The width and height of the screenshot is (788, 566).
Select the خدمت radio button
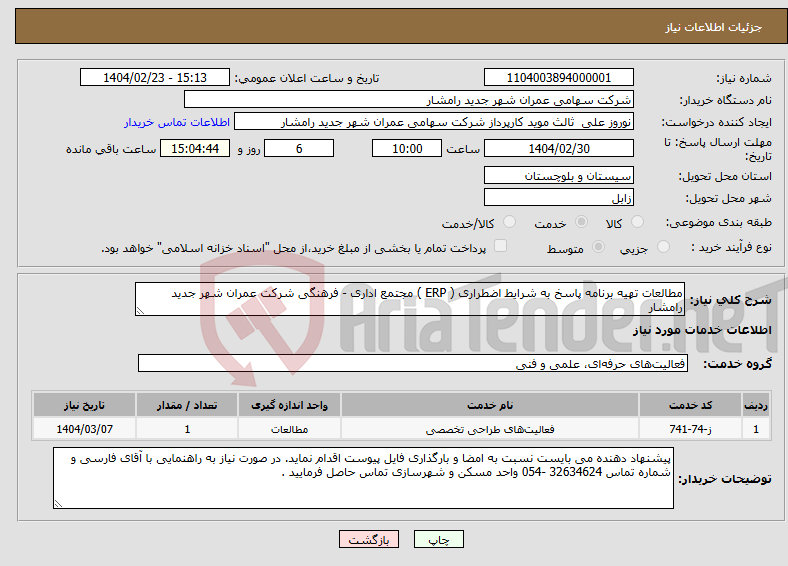(581, 222)
